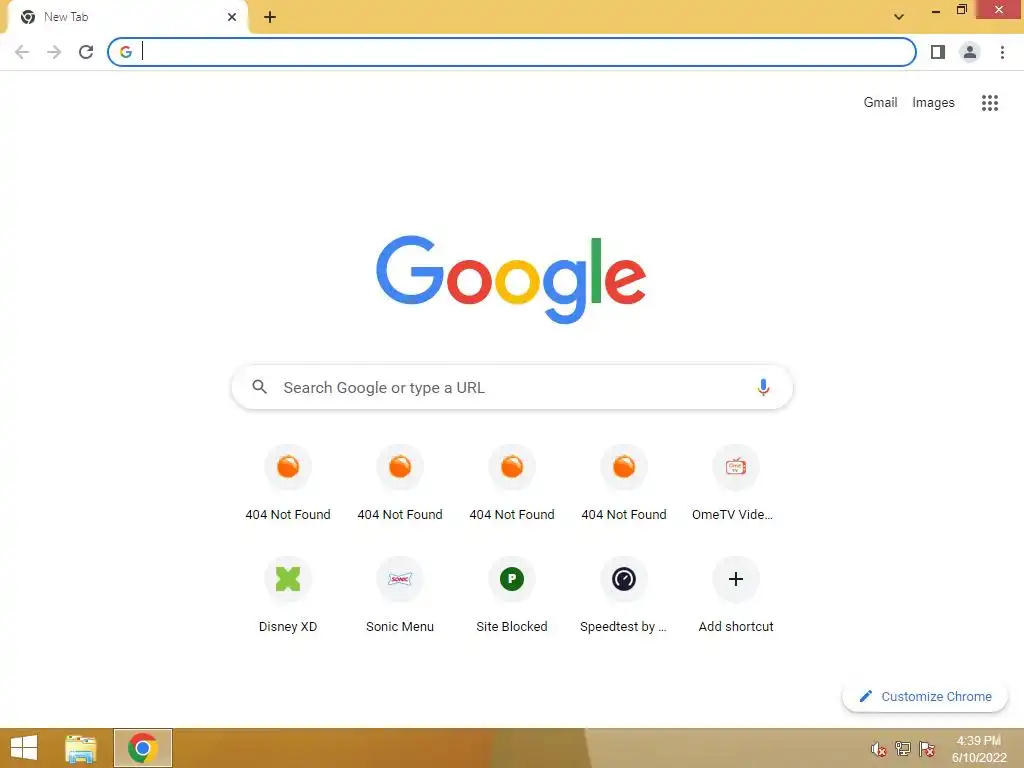Open the taskbar clock showing 4:39 PM
Screen dimensions: 1024x768
coord(979,749)
